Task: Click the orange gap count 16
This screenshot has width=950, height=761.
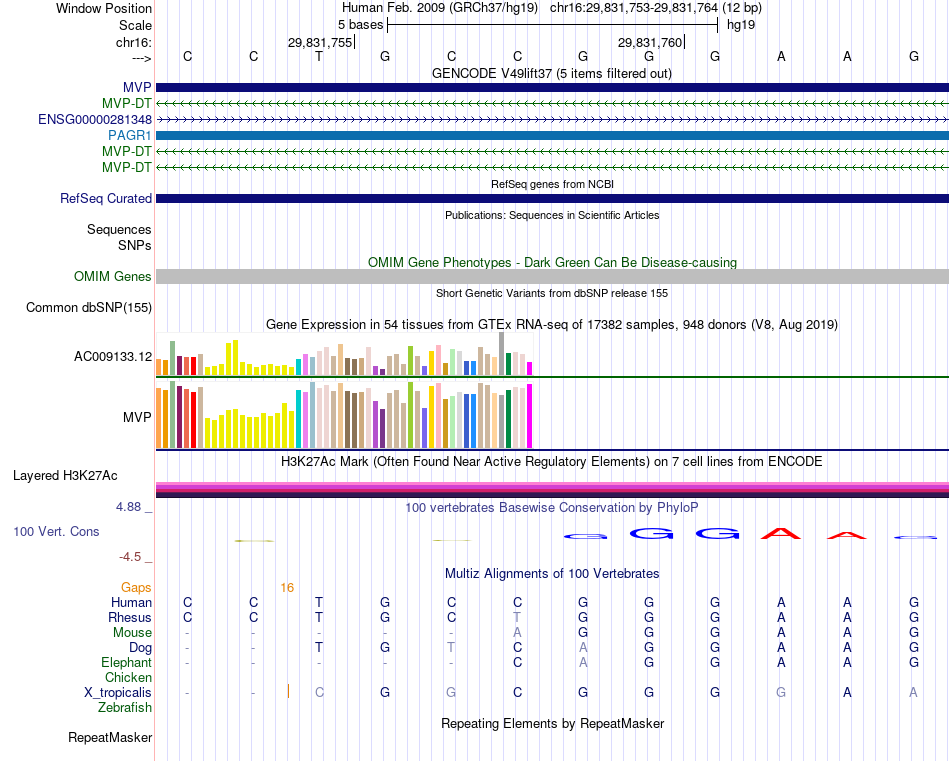Action: (x=287, y=587)
